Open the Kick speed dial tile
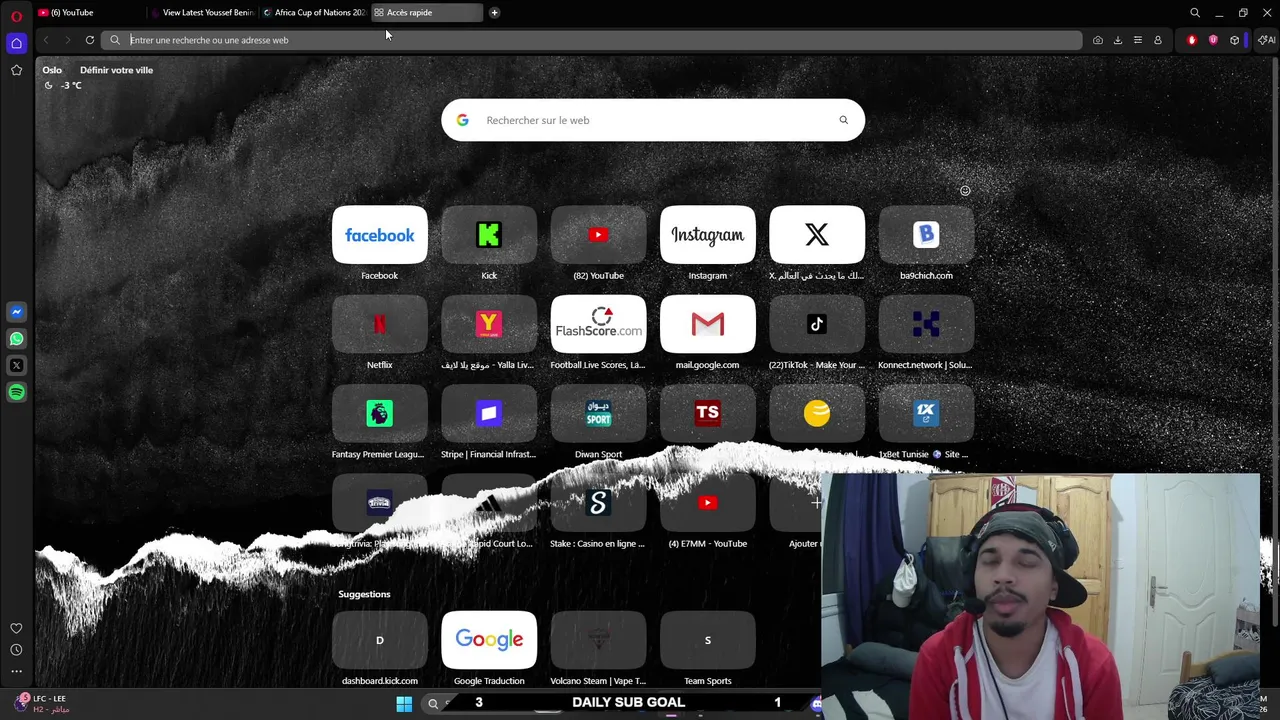Screen dimensions: 1280x720 [x=489, y=235]
